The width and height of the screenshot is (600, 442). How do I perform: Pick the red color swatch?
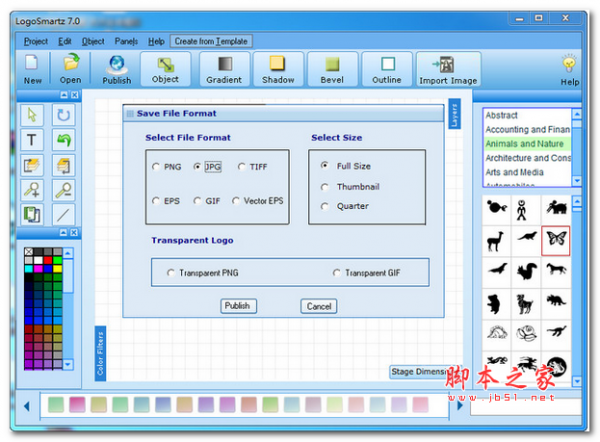tap(47, 261)
